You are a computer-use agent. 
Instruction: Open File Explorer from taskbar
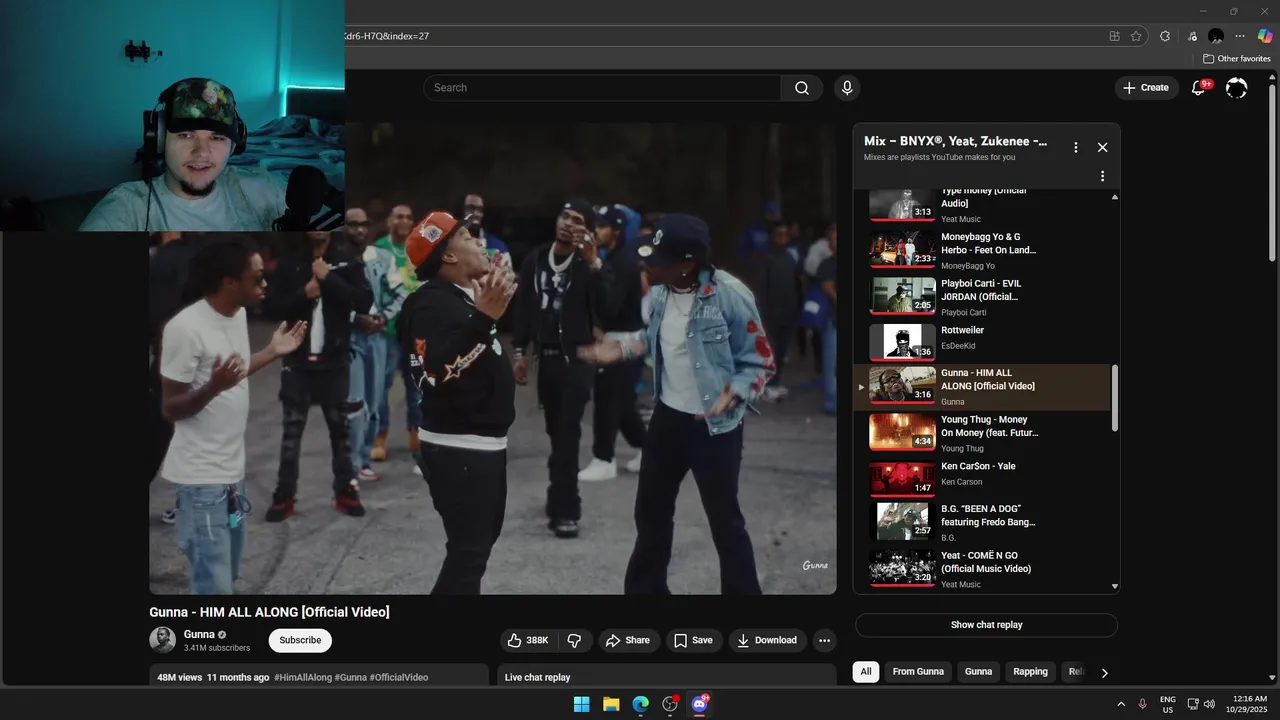click(611, 704)
